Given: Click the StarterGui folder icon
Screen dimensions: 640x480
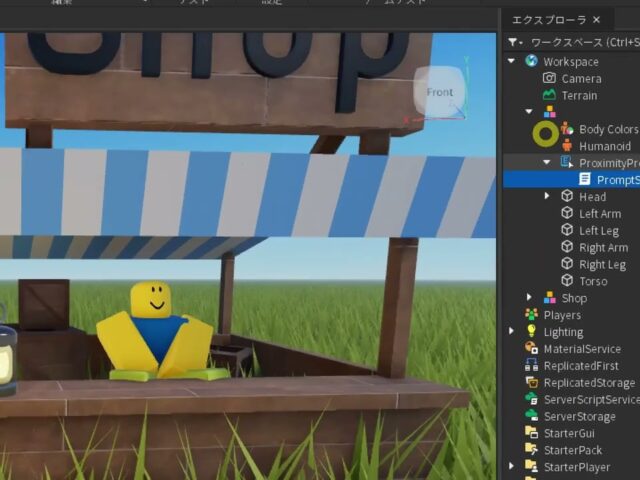Looking at the screenshot, I should (531, 433).
